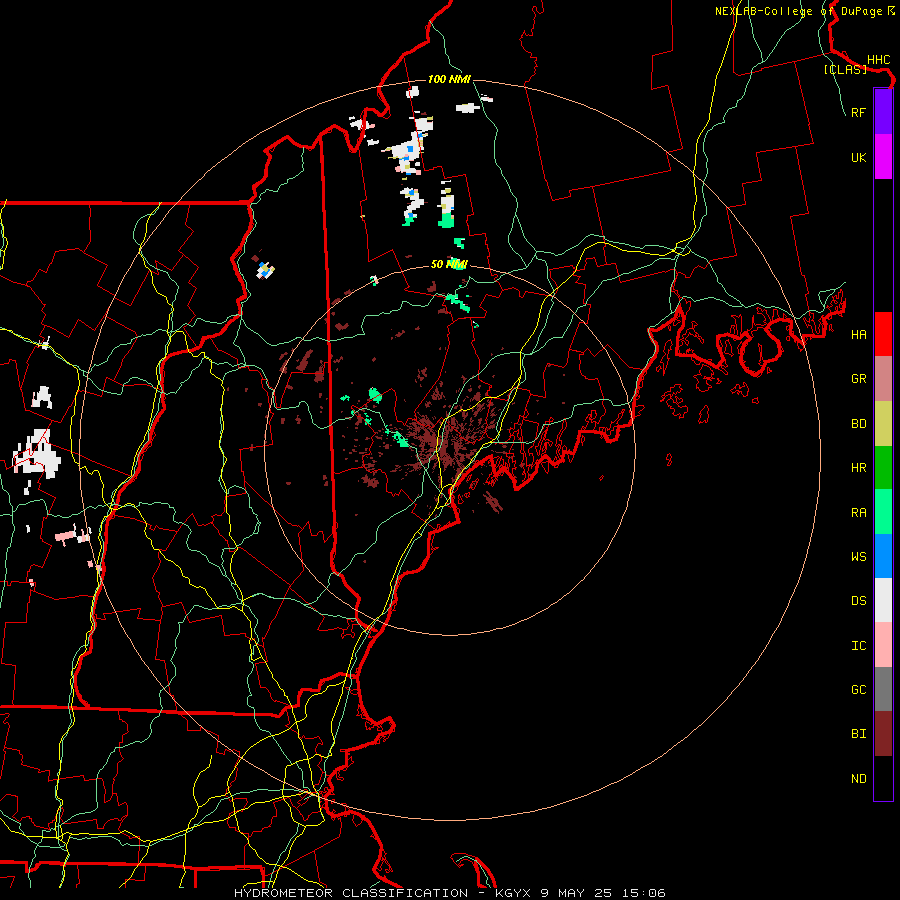The width and height of the screenshot is (900, 900).
Task: Click the '50 NMI' range ring label
Action: click(x=449, y=264)
